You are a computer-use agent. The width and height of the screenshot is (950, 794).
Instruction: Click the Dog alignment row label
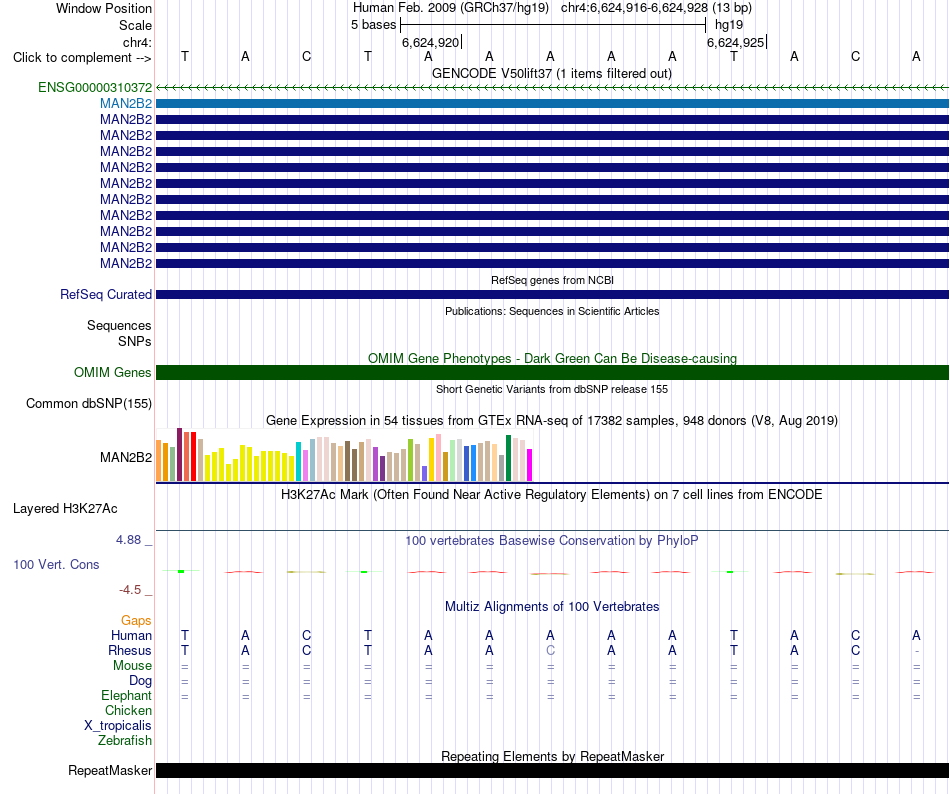click(141, 681)
